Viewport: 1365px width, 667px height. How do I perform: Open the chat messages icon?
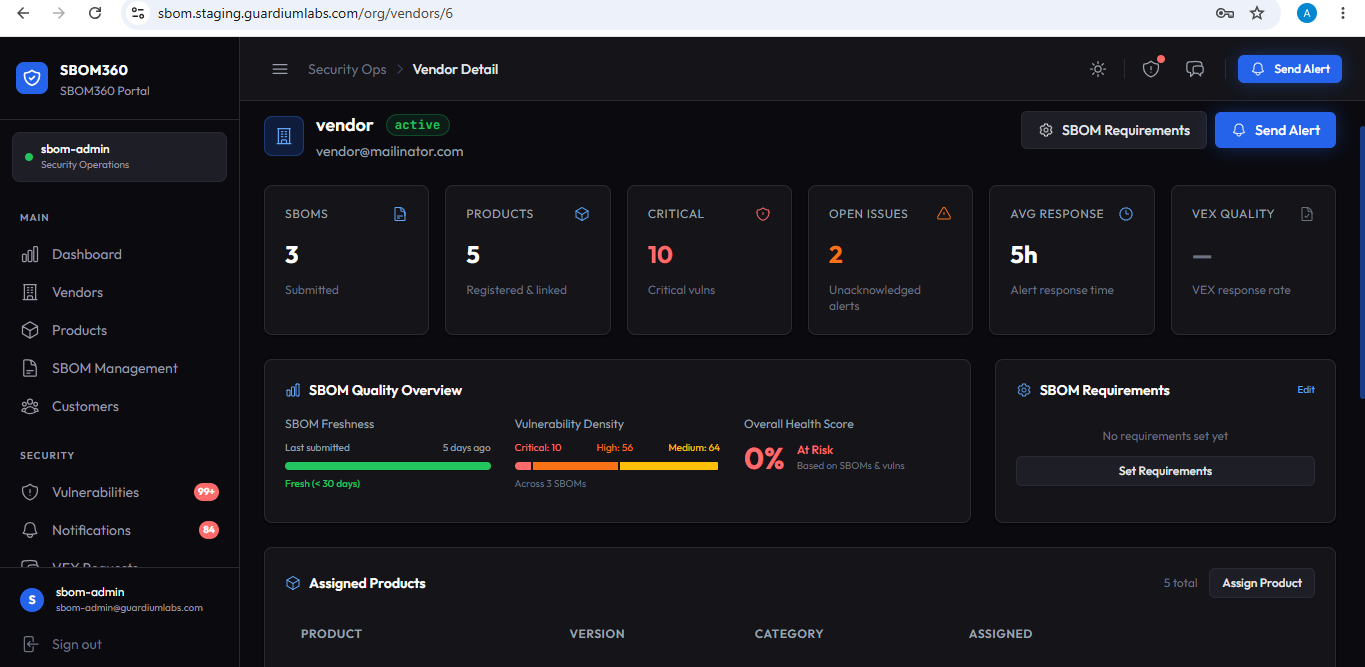[1195, 69]
